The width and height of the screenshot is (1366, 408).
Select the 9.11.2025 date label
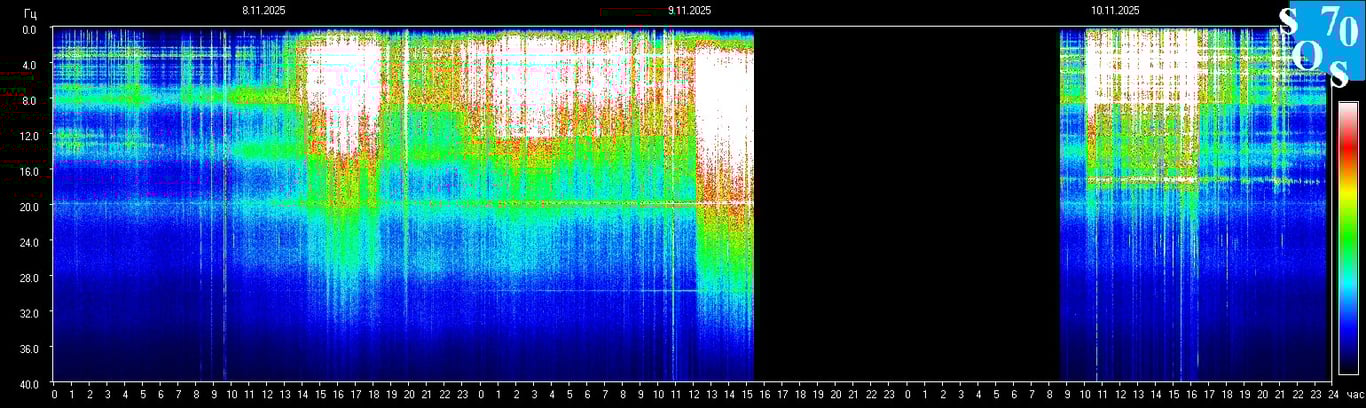[x=689, y=11]
